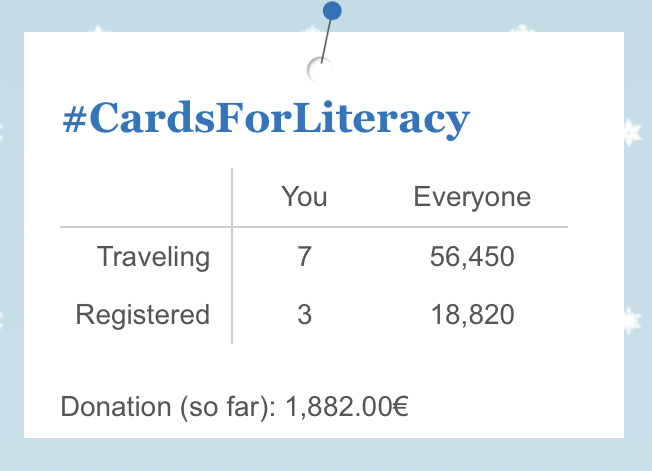652x471 pixels.
Task: Click the blue pushpin head
Action: 332,11
